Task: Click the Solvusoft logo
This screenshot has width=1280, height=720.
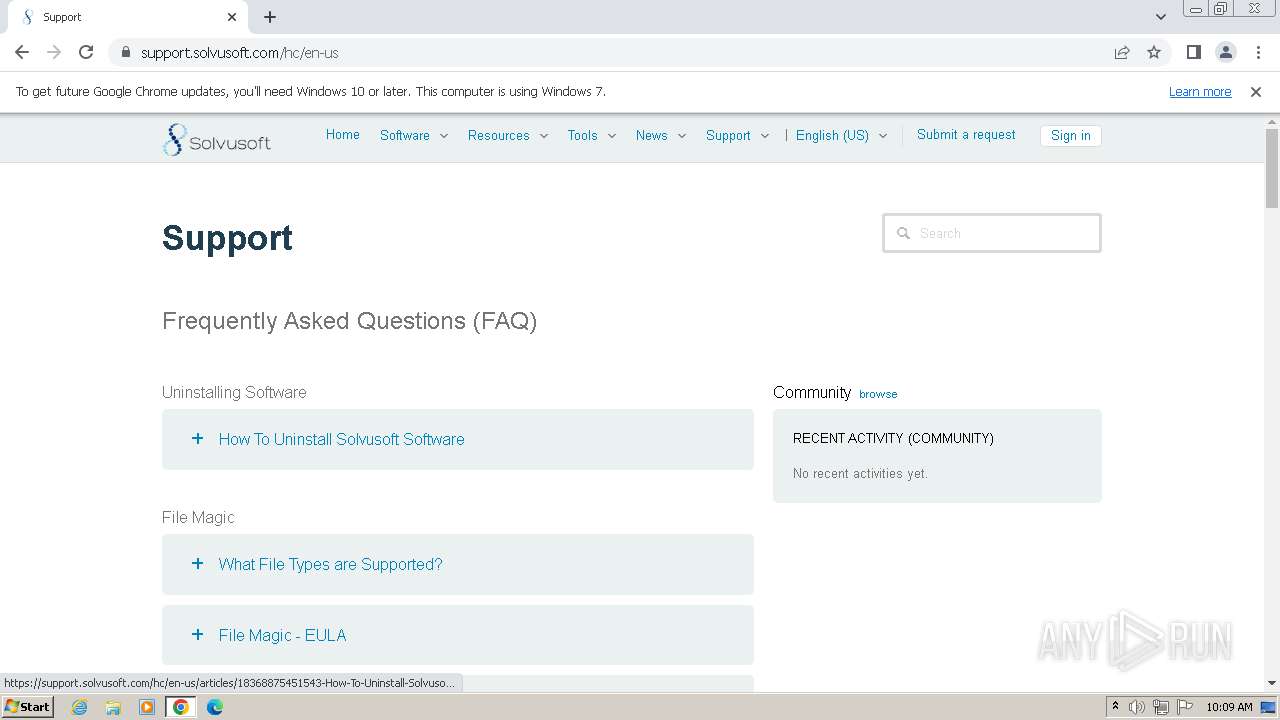Action: (216, 139)
